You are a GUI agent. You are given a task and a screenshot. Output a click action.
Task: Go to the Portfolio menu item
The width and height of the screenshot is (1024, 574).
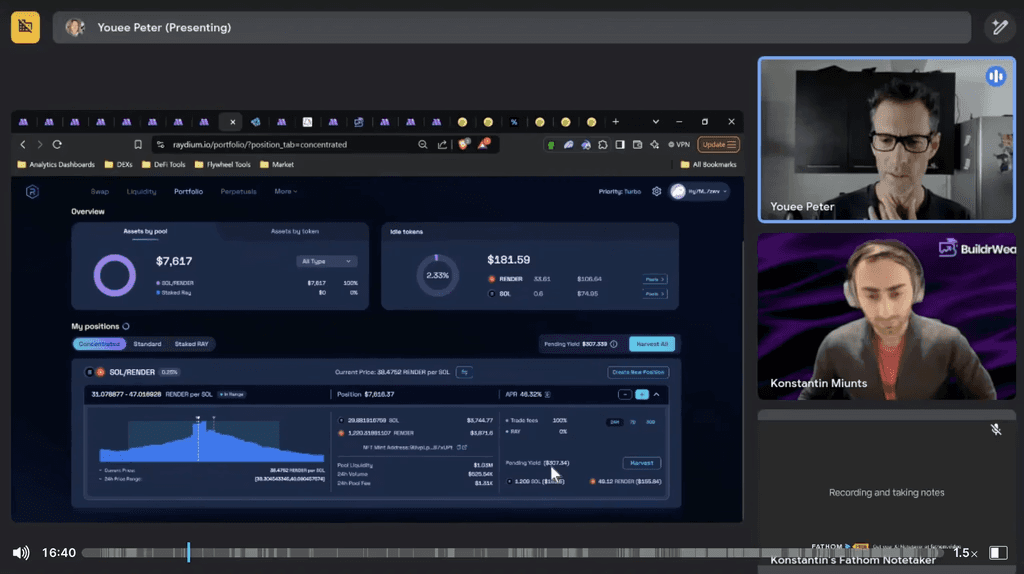pyautogui.click(x=188, y=191)
